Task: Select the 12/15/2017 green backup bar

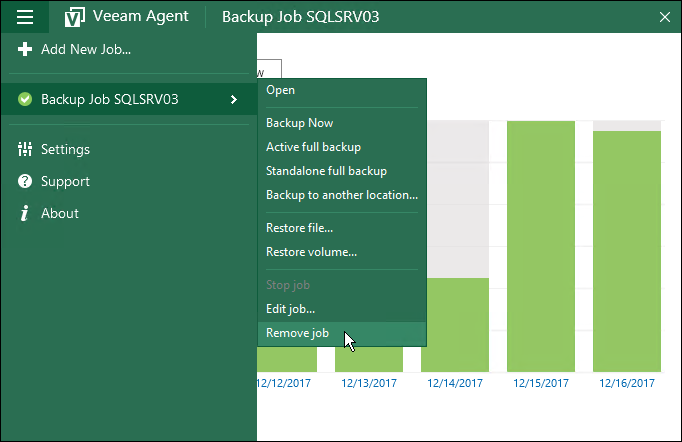Action: coord(541,246)
